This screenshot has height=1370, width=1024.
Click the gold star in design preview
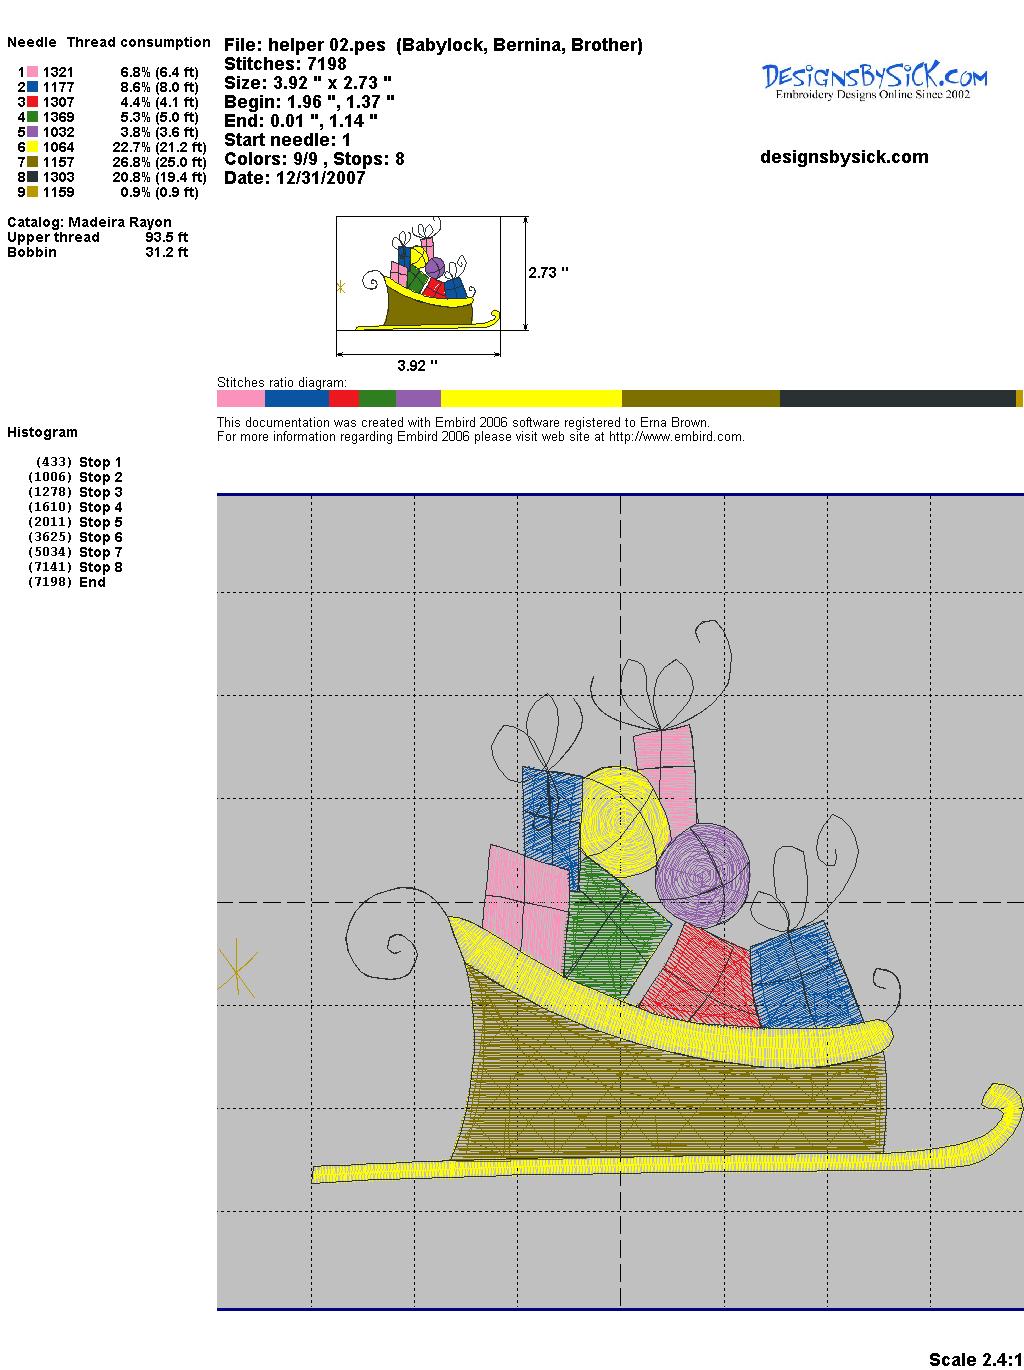(237, 967)
